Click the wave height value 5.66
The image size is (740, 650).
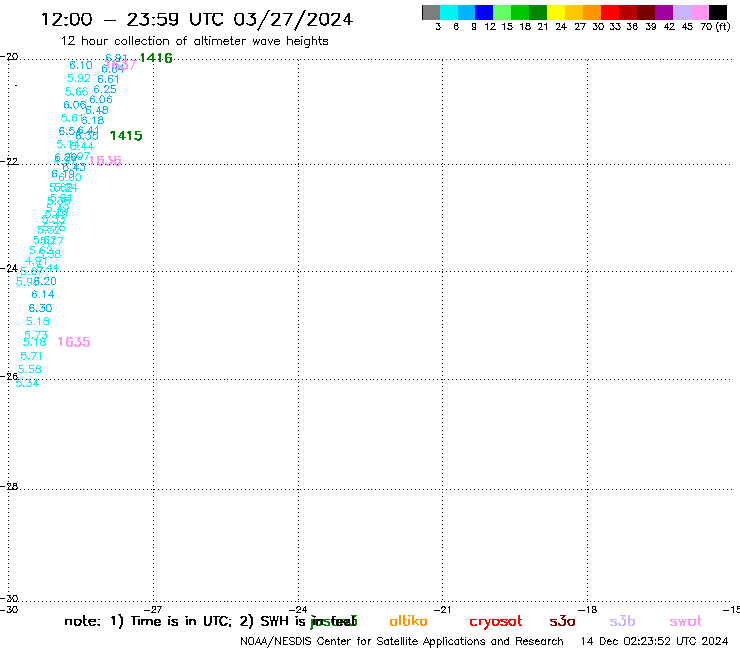pos(76,92)
